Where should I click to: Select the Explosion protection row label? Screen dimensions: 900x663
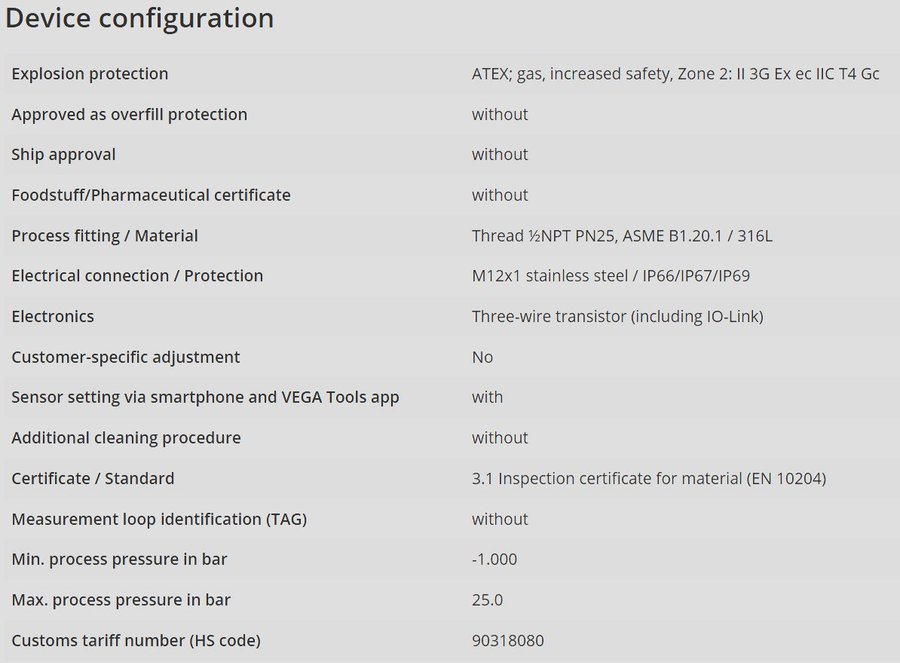[90, 74]
